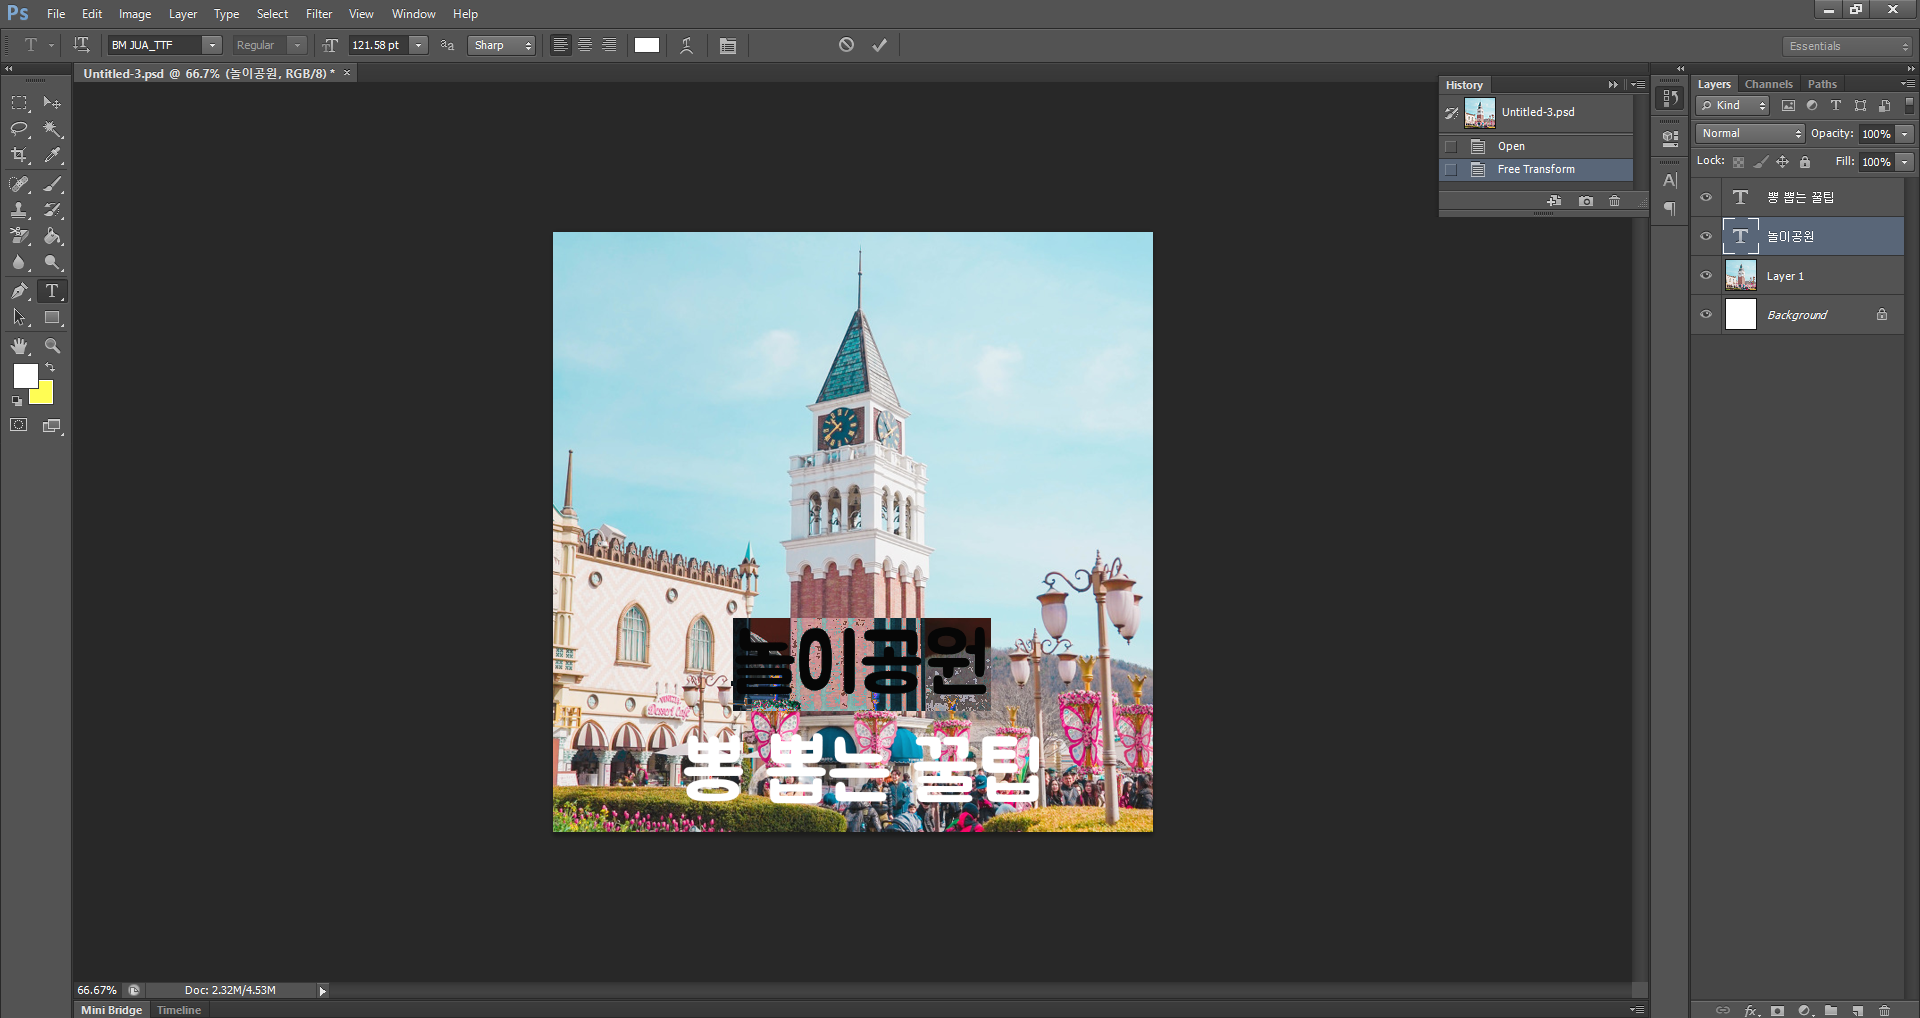Select the Rectangular Marquee tool
The height and width of the screenshot is (1018, 1920).
(19, 103)
